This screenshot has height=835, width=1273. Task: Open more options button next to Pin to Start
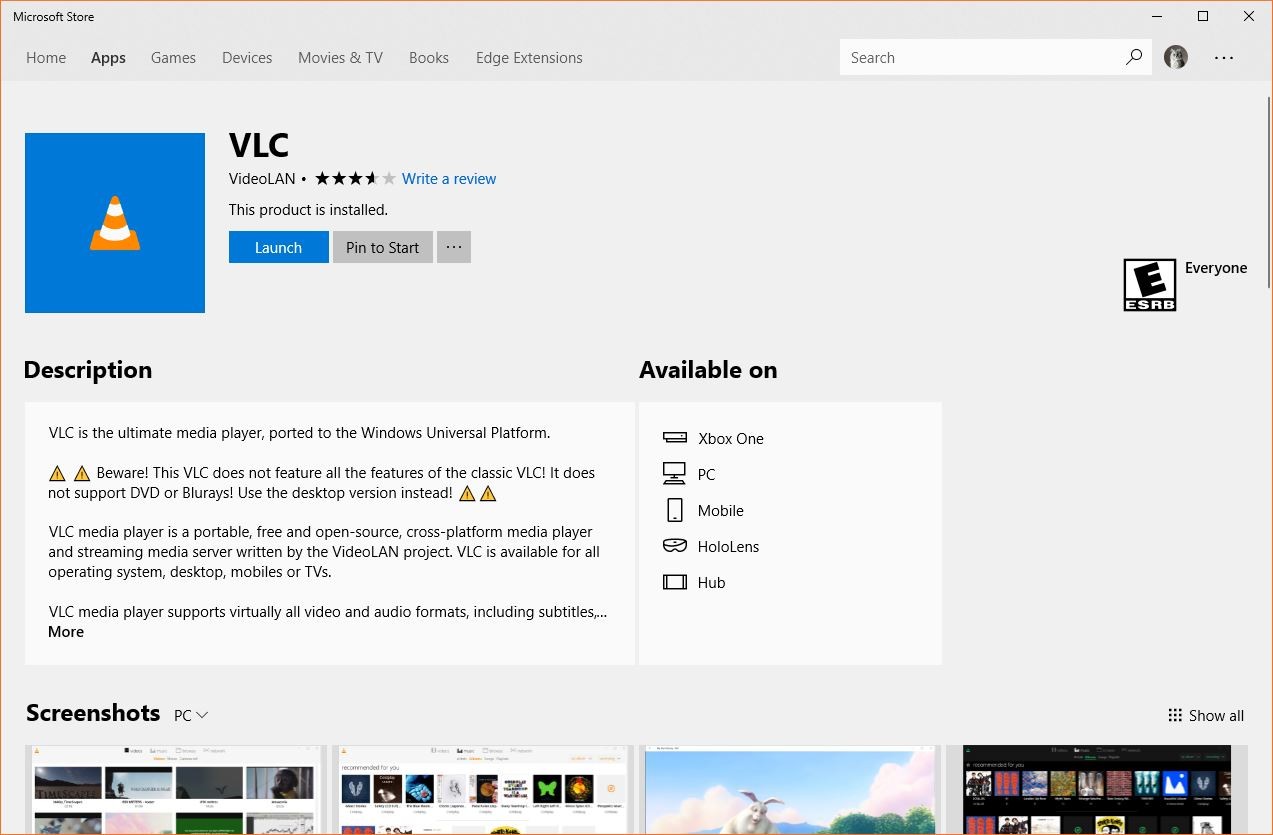click(454, 247)
